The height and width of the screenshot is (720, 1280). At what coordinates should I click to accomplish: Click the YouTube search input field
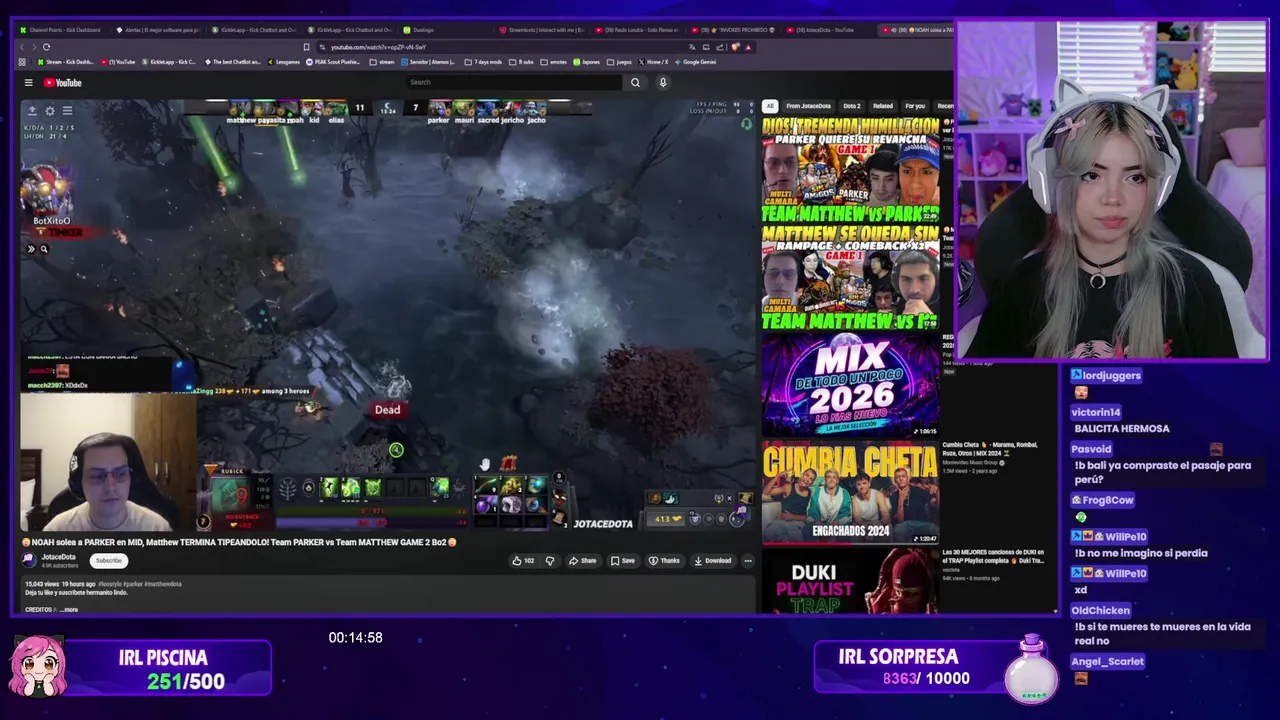tap(514, 83)
